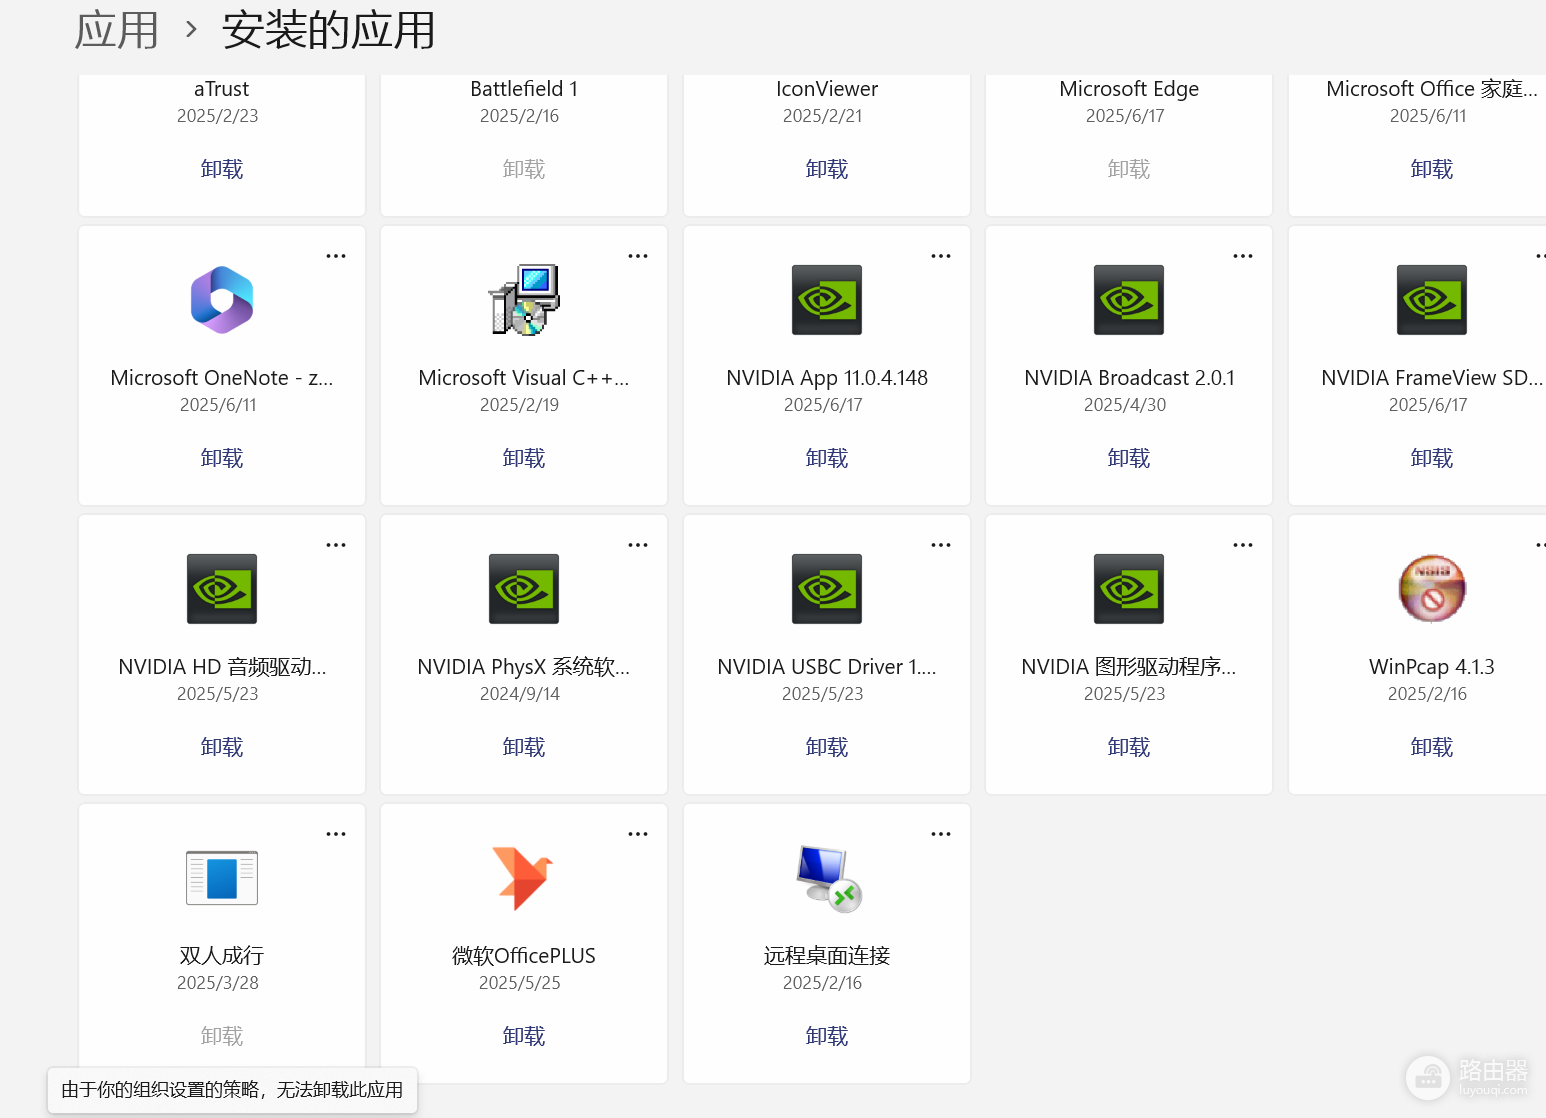Screen dimensions: 1546x1118
Task: Click 卸载 under aTrust
Action: pyautogui.click(x=222, y=169)
